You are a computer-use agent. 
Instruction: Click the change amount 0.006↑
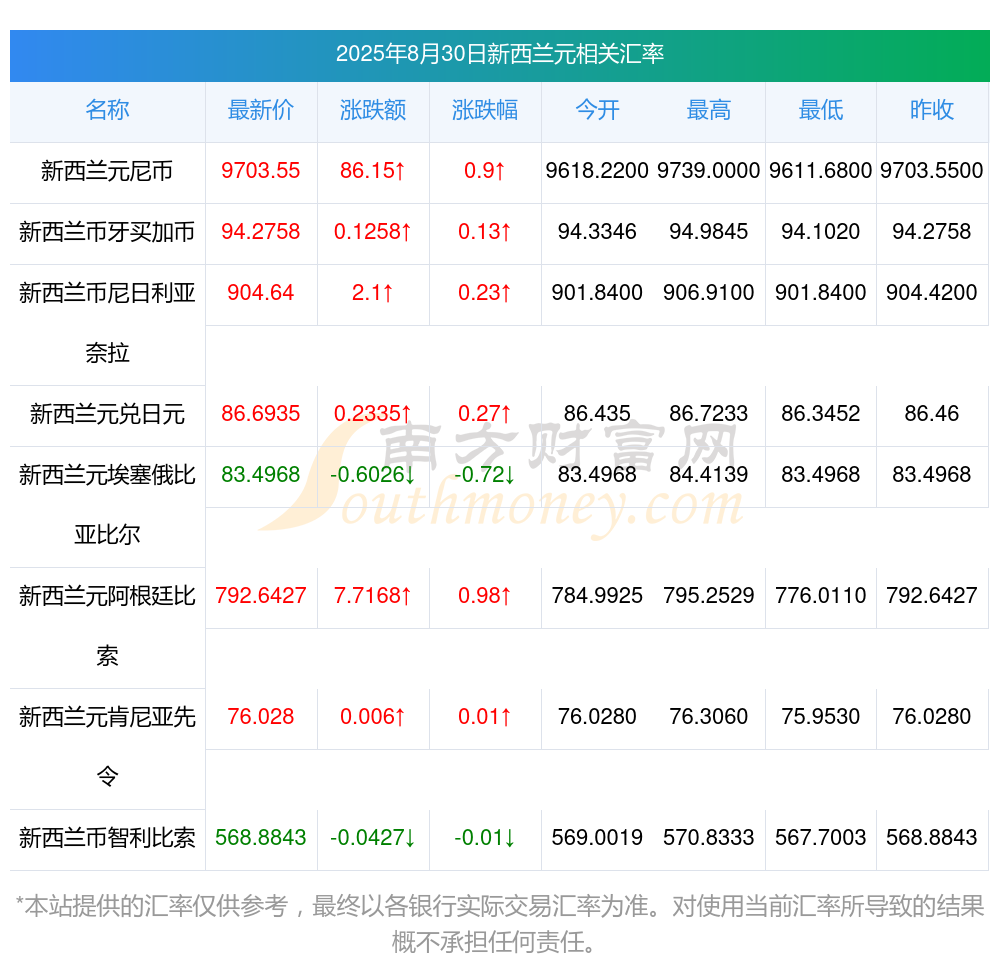(x=372, y=717)
